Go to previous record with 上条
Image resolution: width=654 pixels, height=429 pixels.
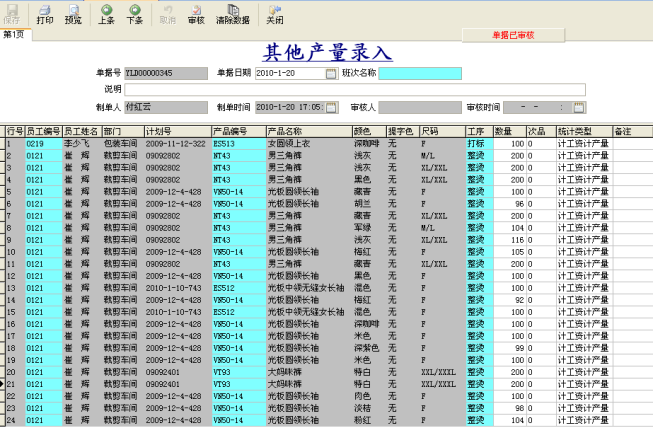[x=106, y=14]
